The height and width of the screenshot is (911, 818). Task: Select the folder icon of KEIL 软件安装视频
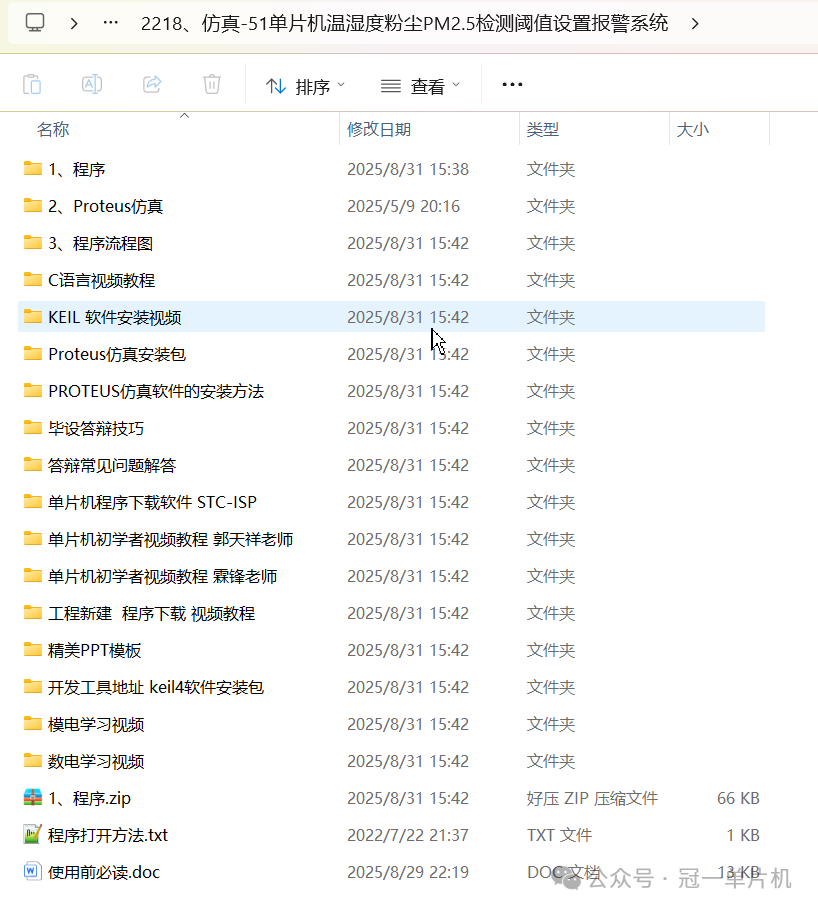(33, 317)
